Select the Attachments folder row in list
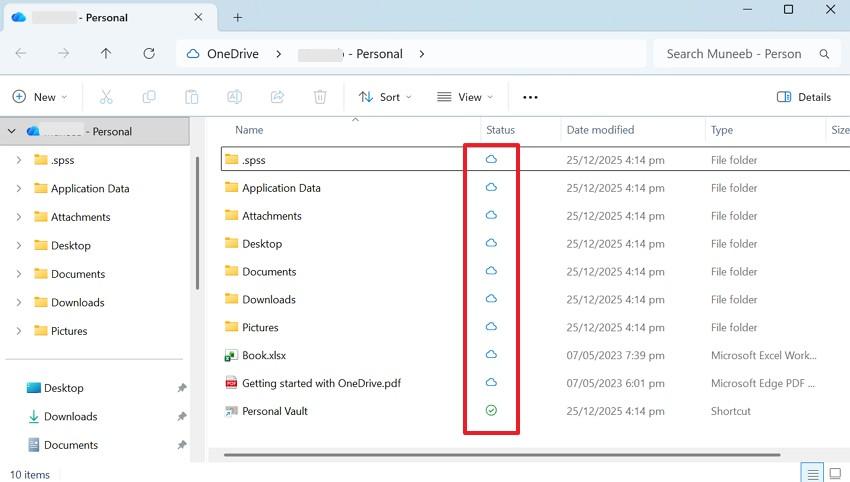This screenshot has width=850, height=482. 536,216
